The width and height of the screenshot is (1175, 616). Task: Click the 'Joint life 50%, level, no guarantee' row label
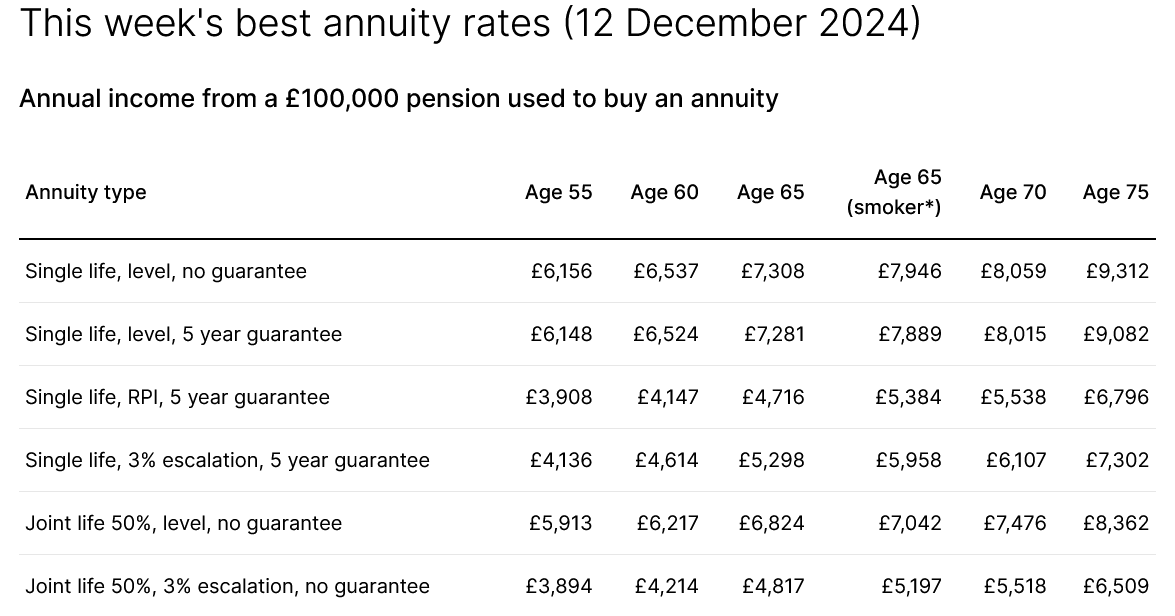pyautogui.click(x=183, y=523)
